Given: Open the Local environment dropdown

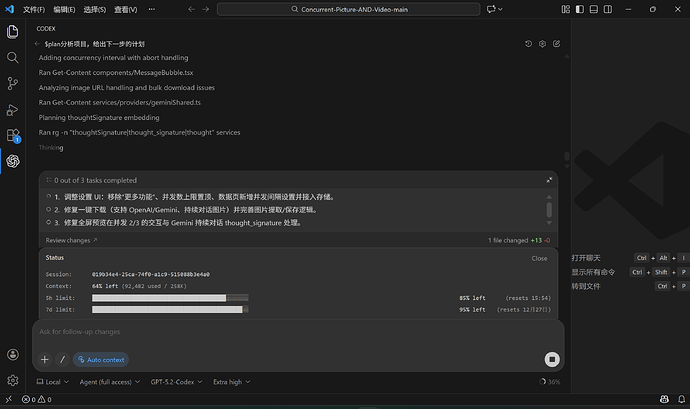Looking at the screenshot, I should point(53,382).
